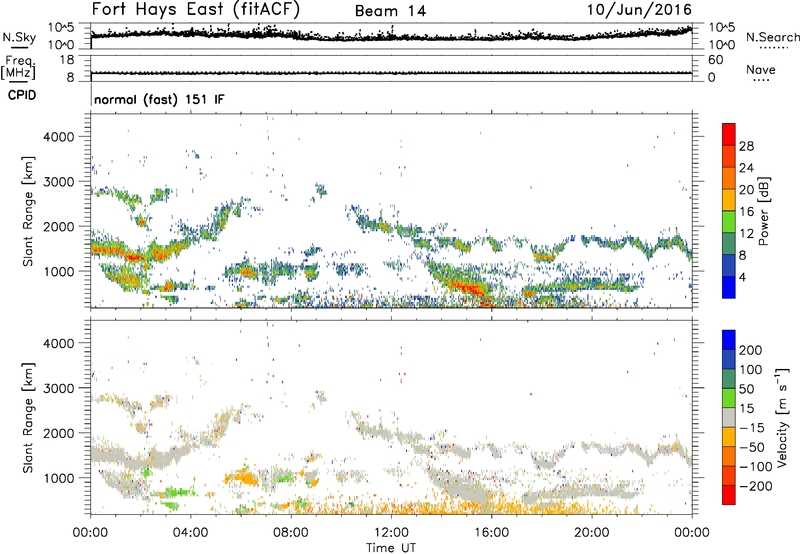The image size is (800, 554).
Task: Click the "normal (fast) 151 IF" mode text
Action: click(x=159, y=99)
